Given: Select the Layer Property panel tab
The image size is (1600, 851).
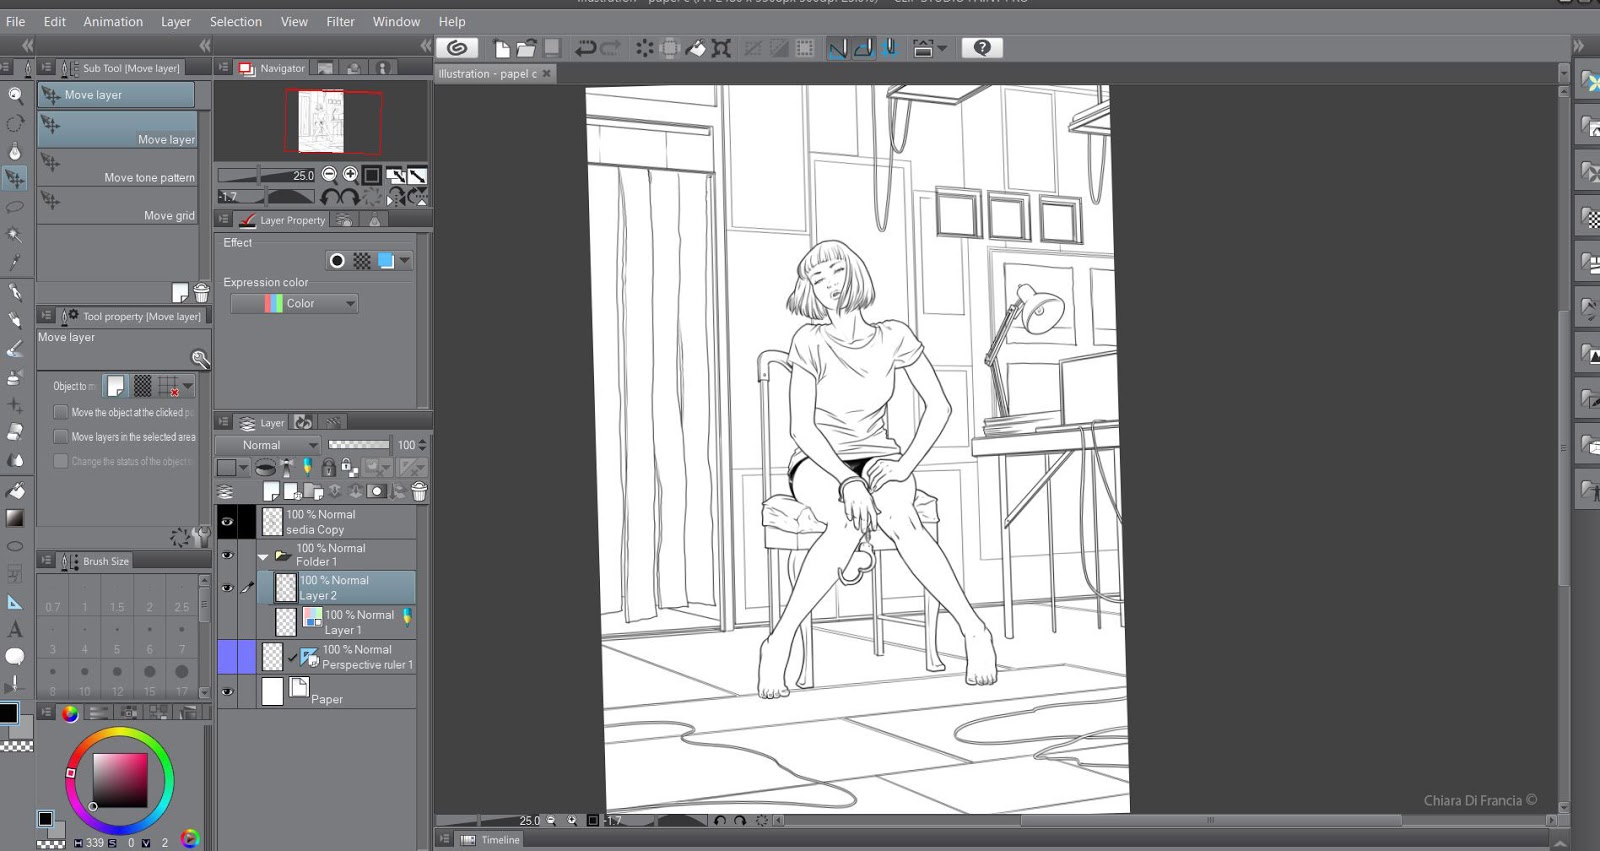Looking at the screenshot, I should point(283,220).
